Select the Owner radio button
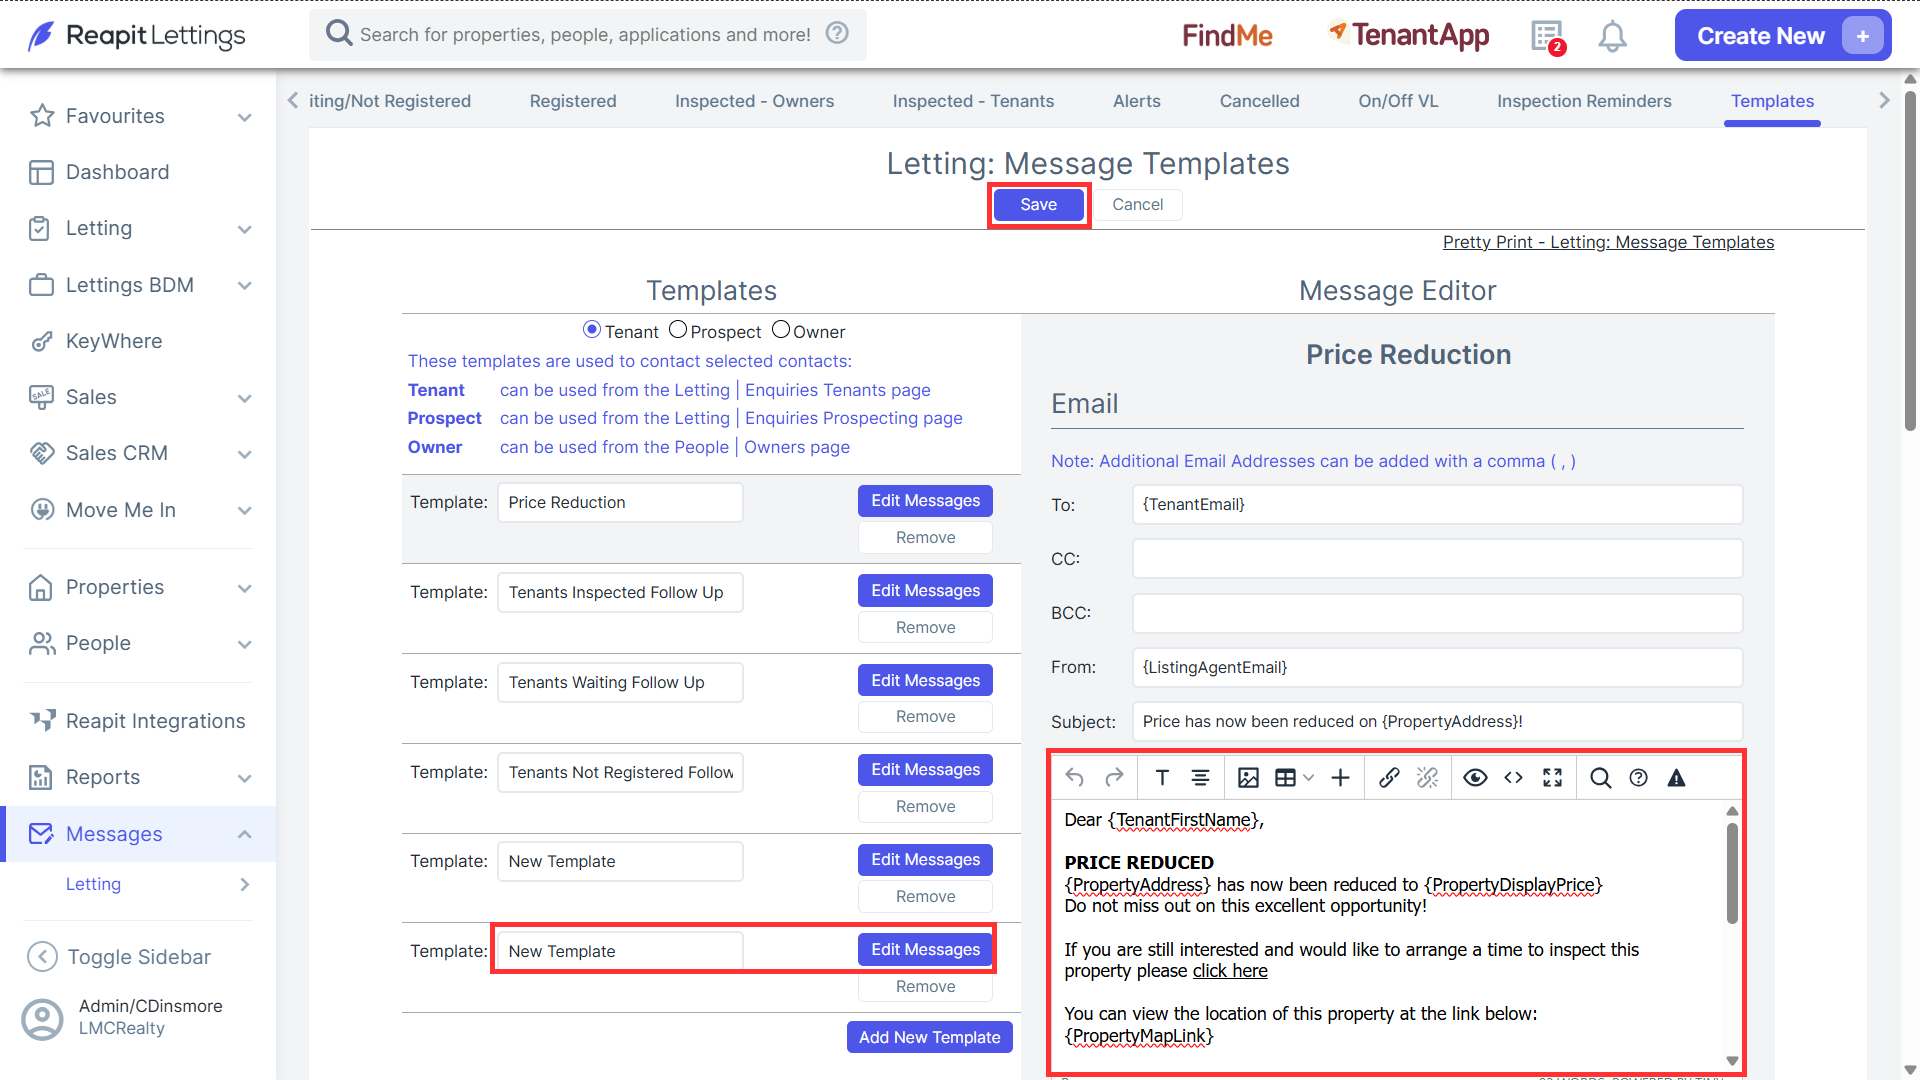This screenshot has width=1920, height=1080. coord(781,330)
